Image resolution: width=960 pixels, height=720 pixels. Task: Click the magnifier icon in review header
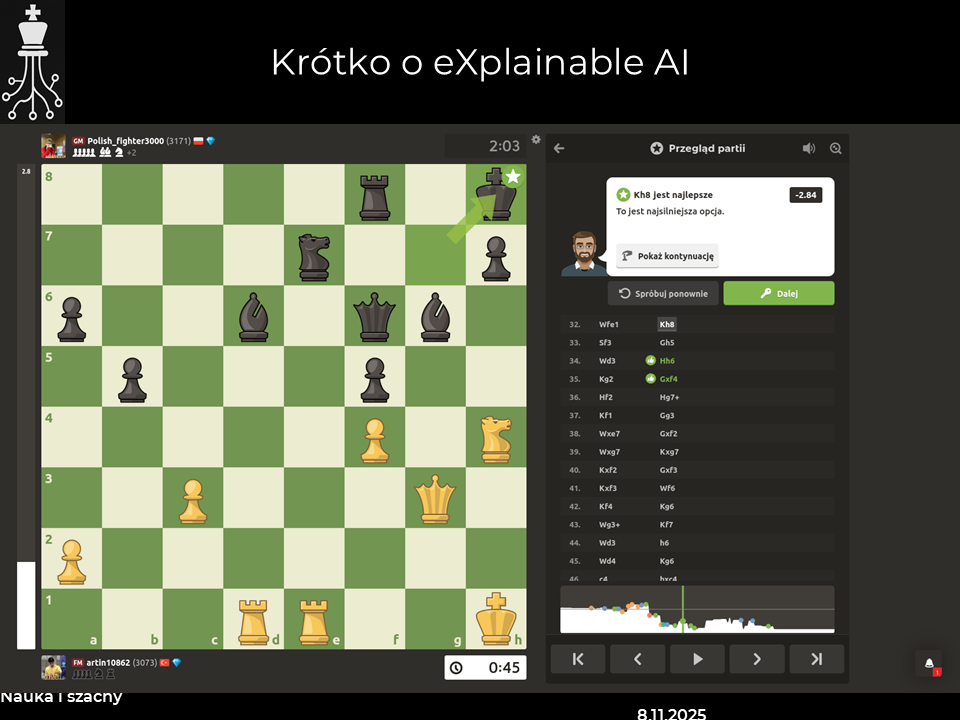tap(836, 148)
